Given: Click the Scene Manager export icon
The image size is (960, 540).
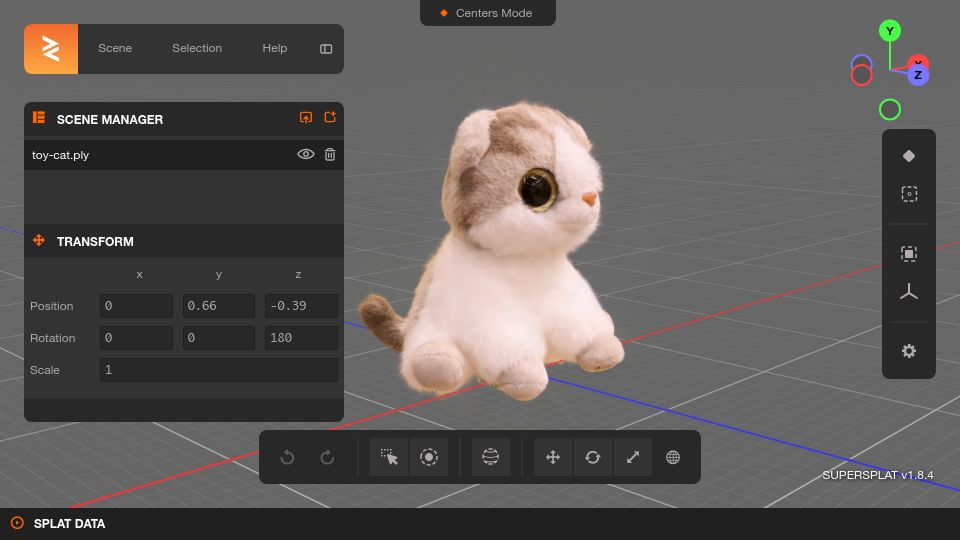Looking at the screenshot, I should pyautogui.click(x=330, y=117).
